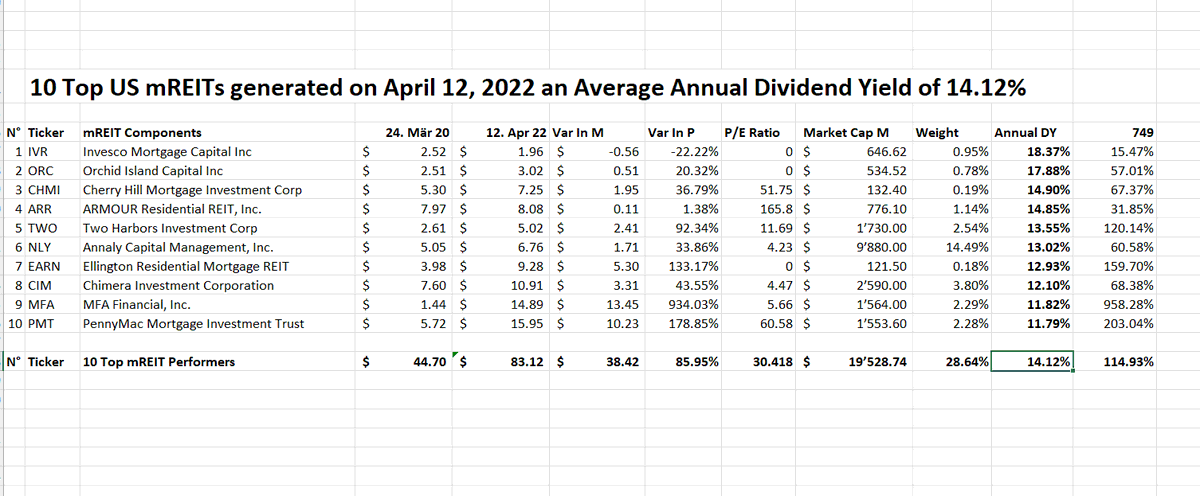Select MFA last-column value 958.28%
The image size is (1200, 496).
[1130, 304]
